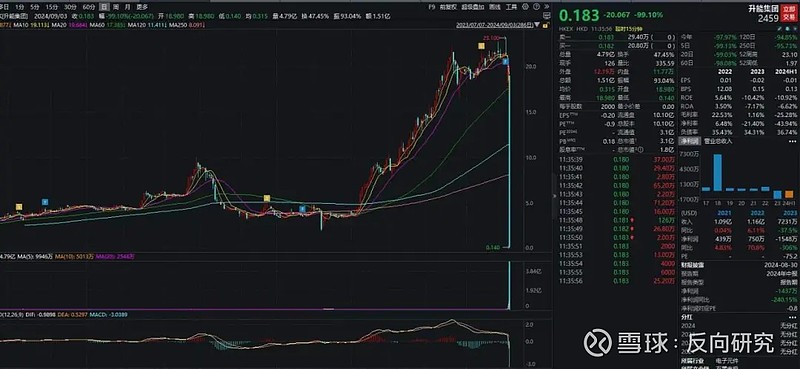Expand the 更多 period options
The width and height of the screenshot is (800, 369).
[x=142, y=7]
